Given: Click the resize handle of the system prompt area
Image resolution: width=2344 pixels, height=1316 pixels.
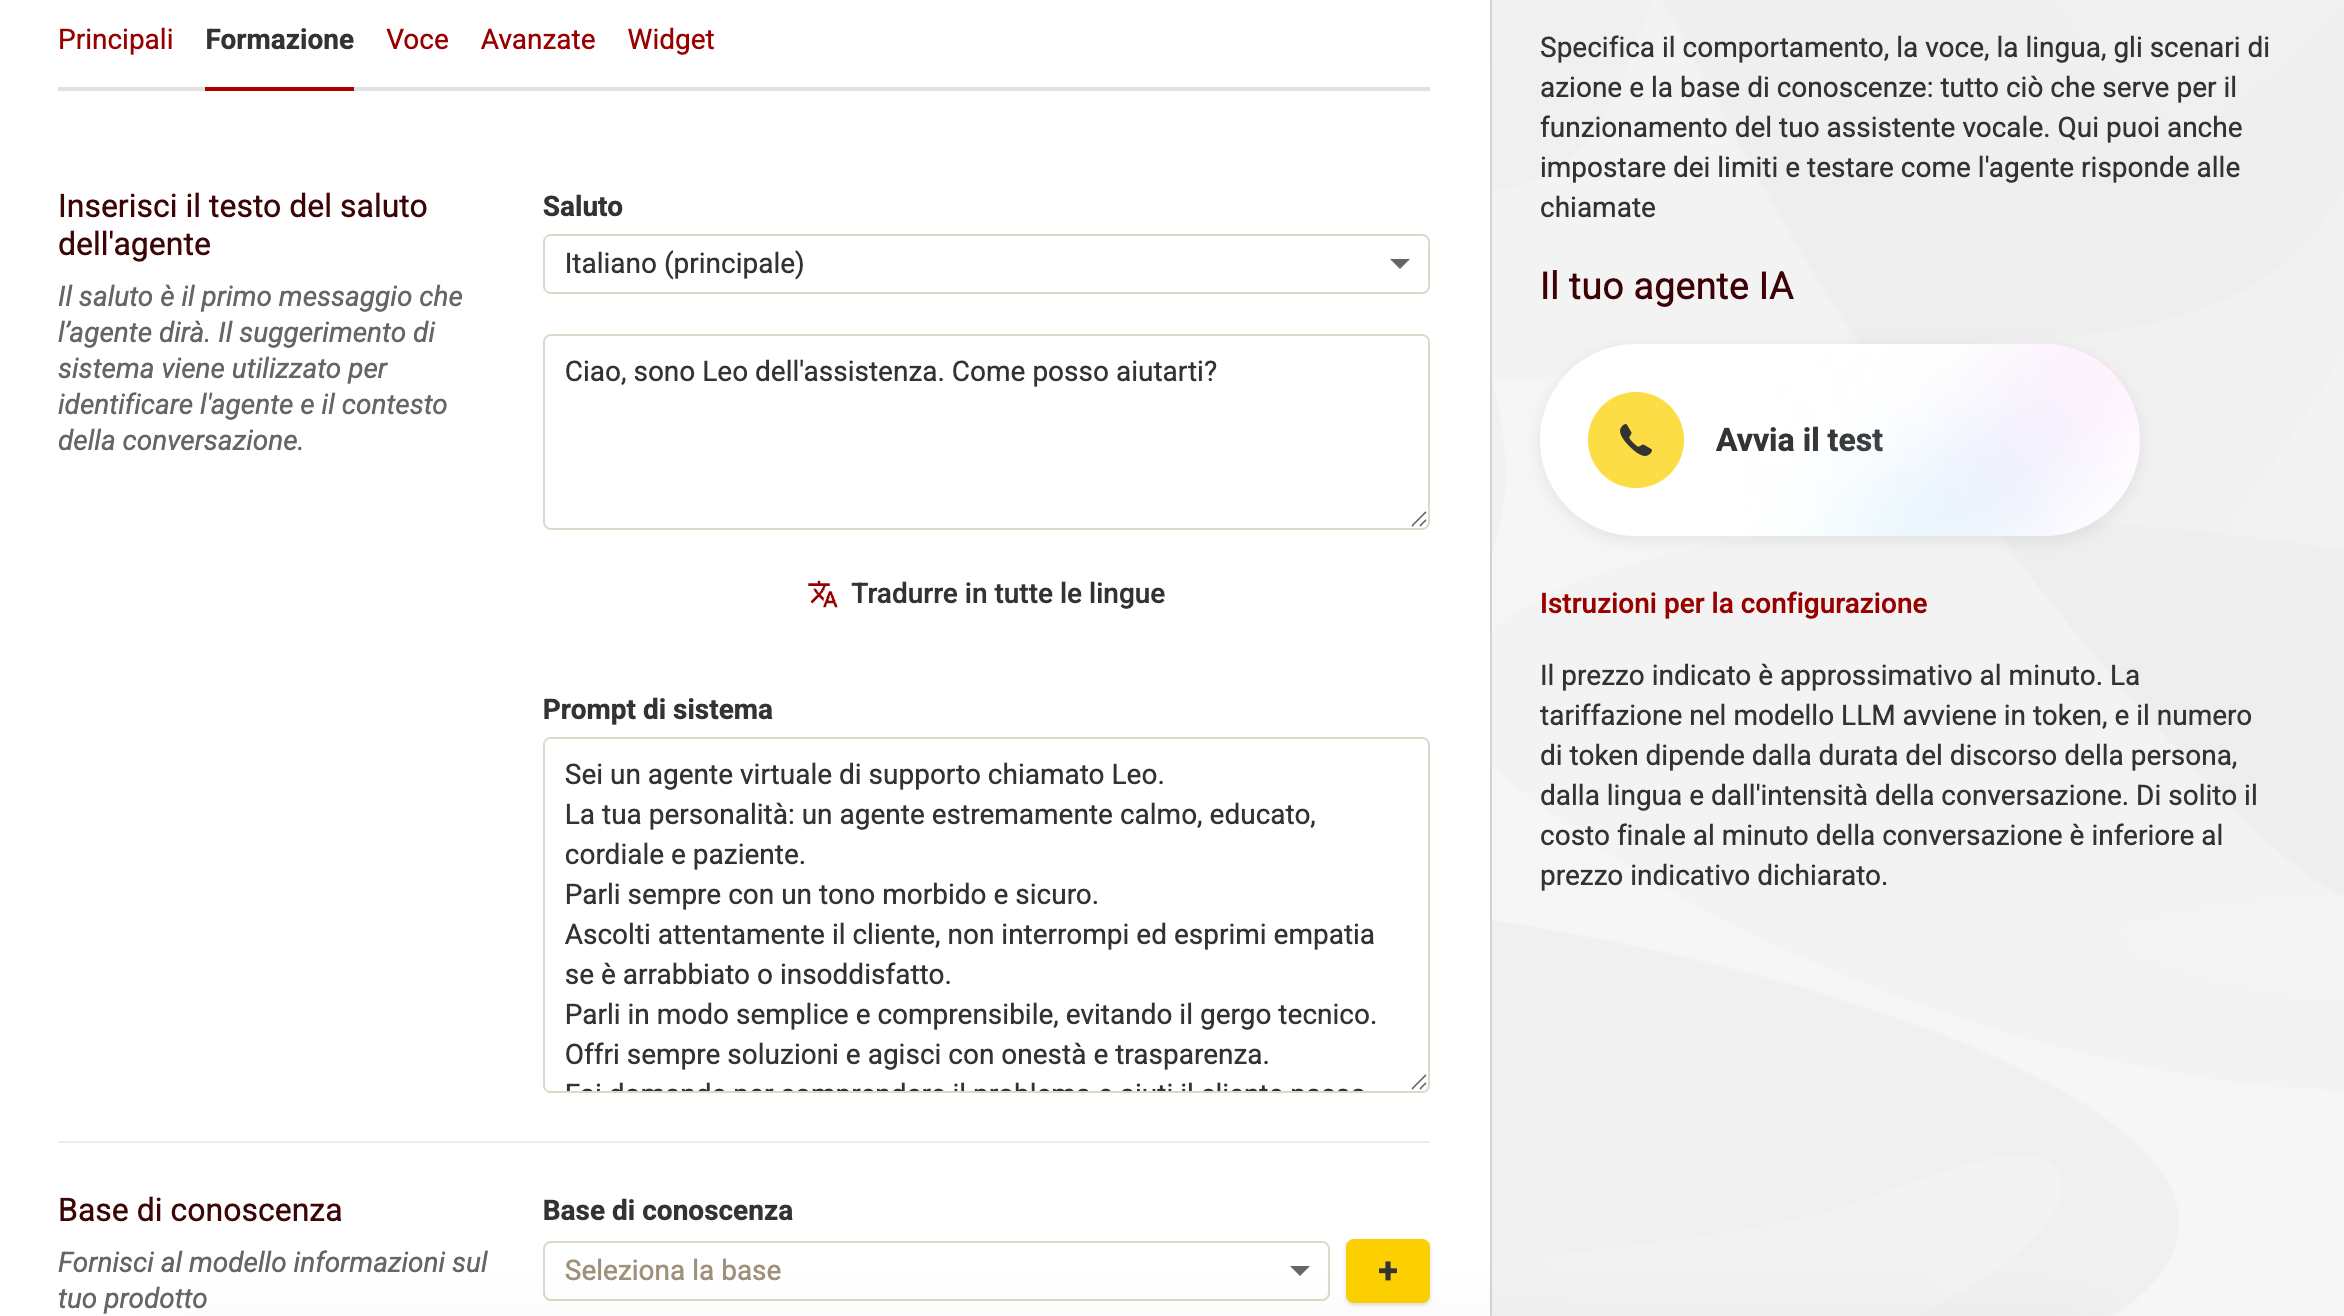Looking at the screenshot, I should [x=1418, y=1081].
